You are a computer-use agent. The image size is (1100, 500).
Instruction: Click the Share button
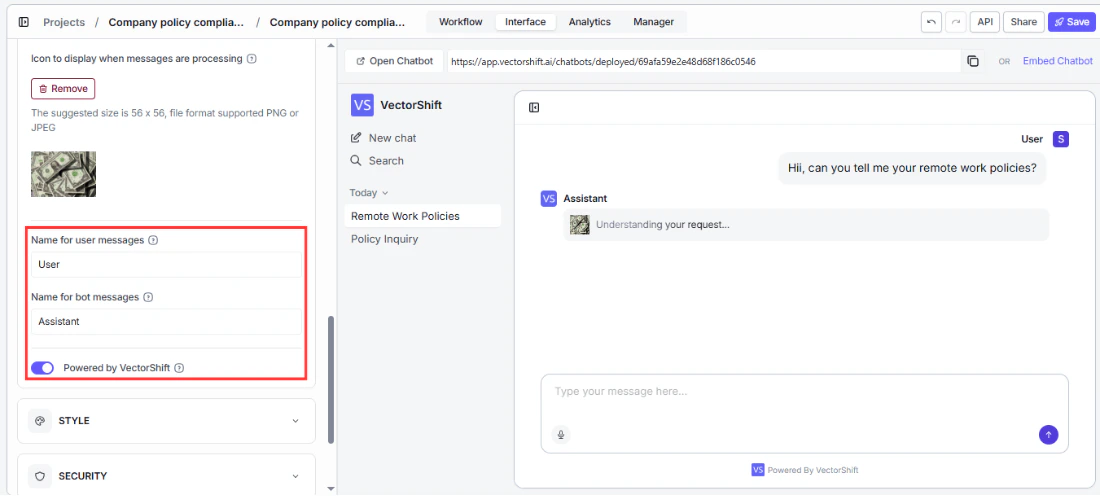[x=1024, y=22]
